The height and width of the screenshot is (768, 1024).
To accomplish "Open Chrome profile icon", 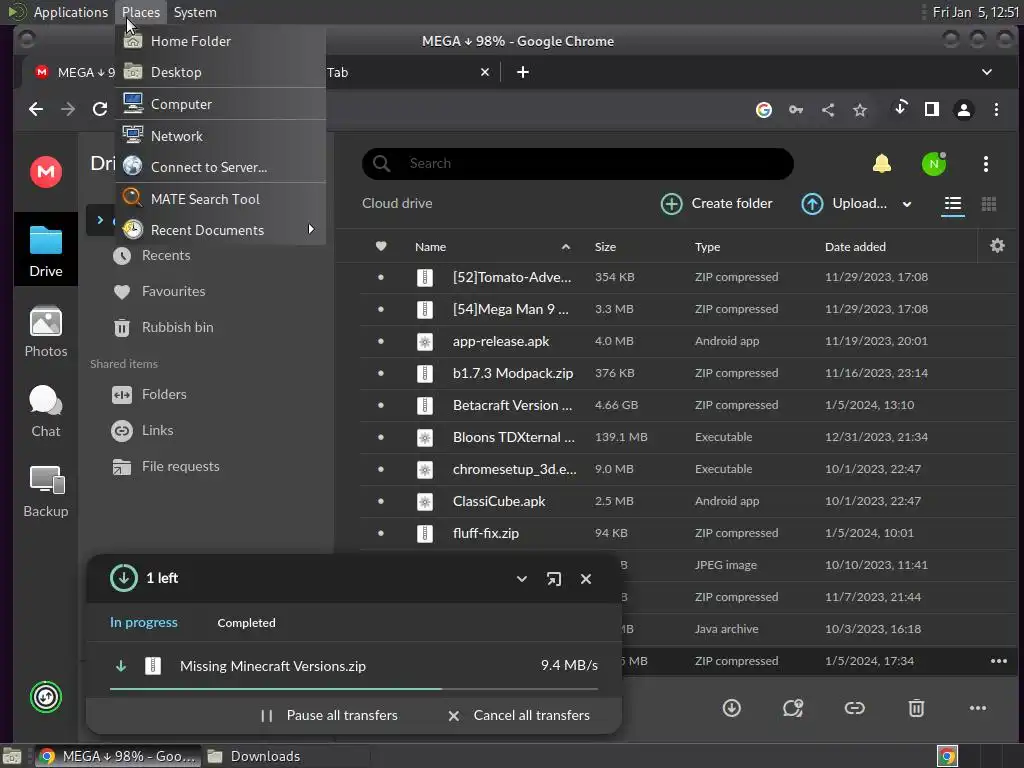I will [963, 110].
